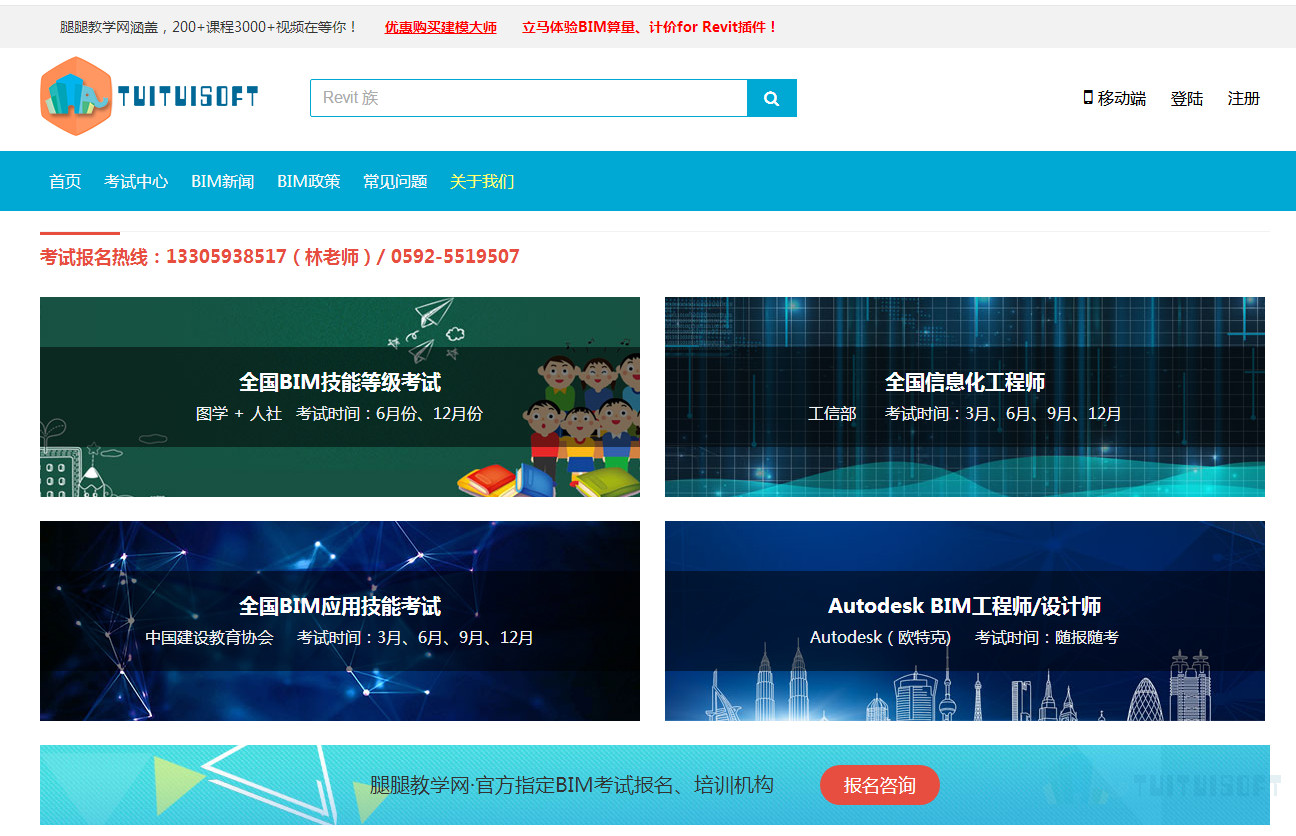
Task: Click the 腿腿教学网·官方指定BIM考试报名 banner text
Action: (x=572, y=785)
